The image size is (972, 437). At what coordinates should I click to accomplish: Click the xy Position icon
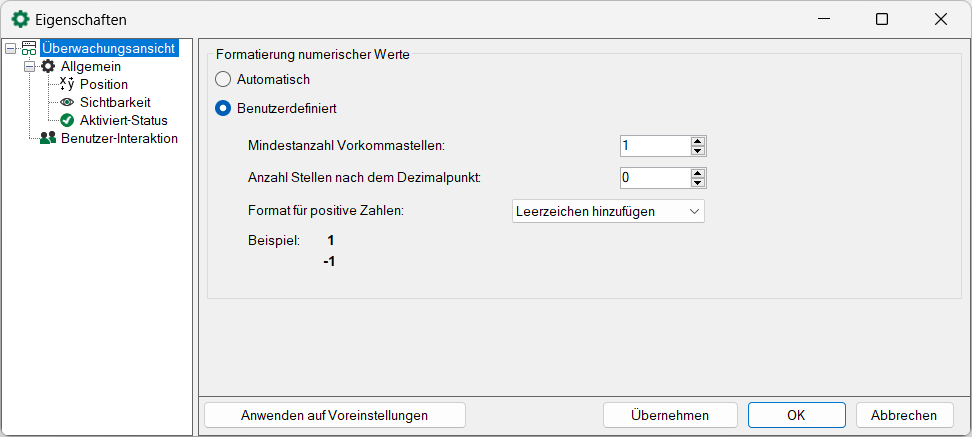(67, 84)
